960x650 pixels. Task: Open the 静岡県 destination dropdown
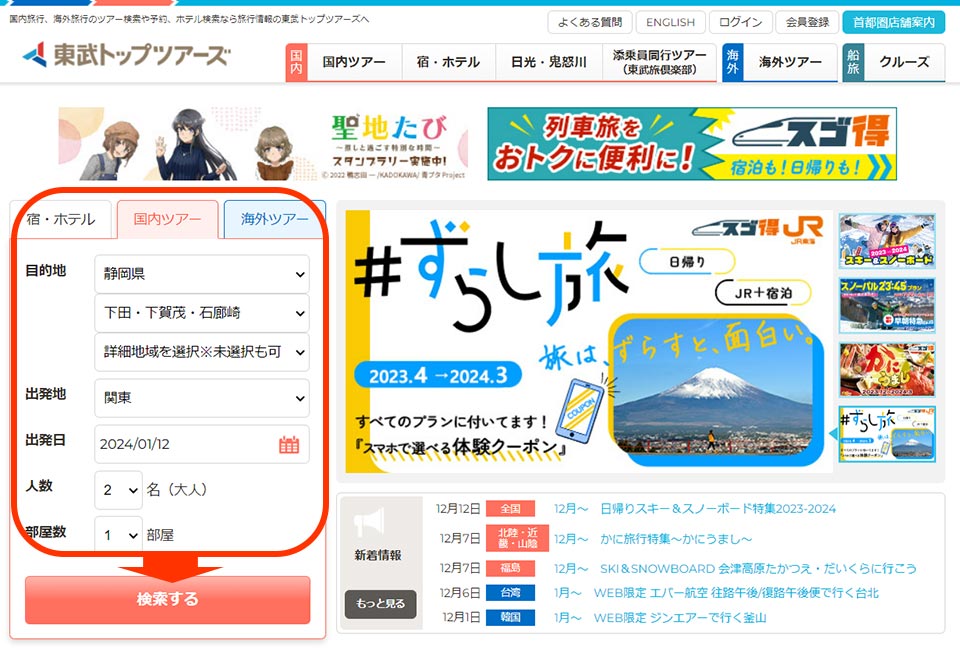(201, 273)
